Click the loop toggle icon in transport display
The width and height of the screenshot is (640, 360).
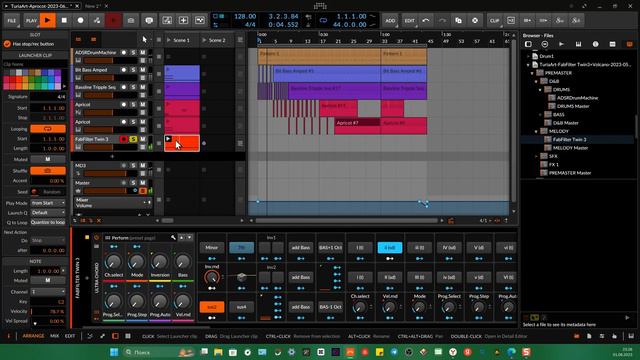323,20
